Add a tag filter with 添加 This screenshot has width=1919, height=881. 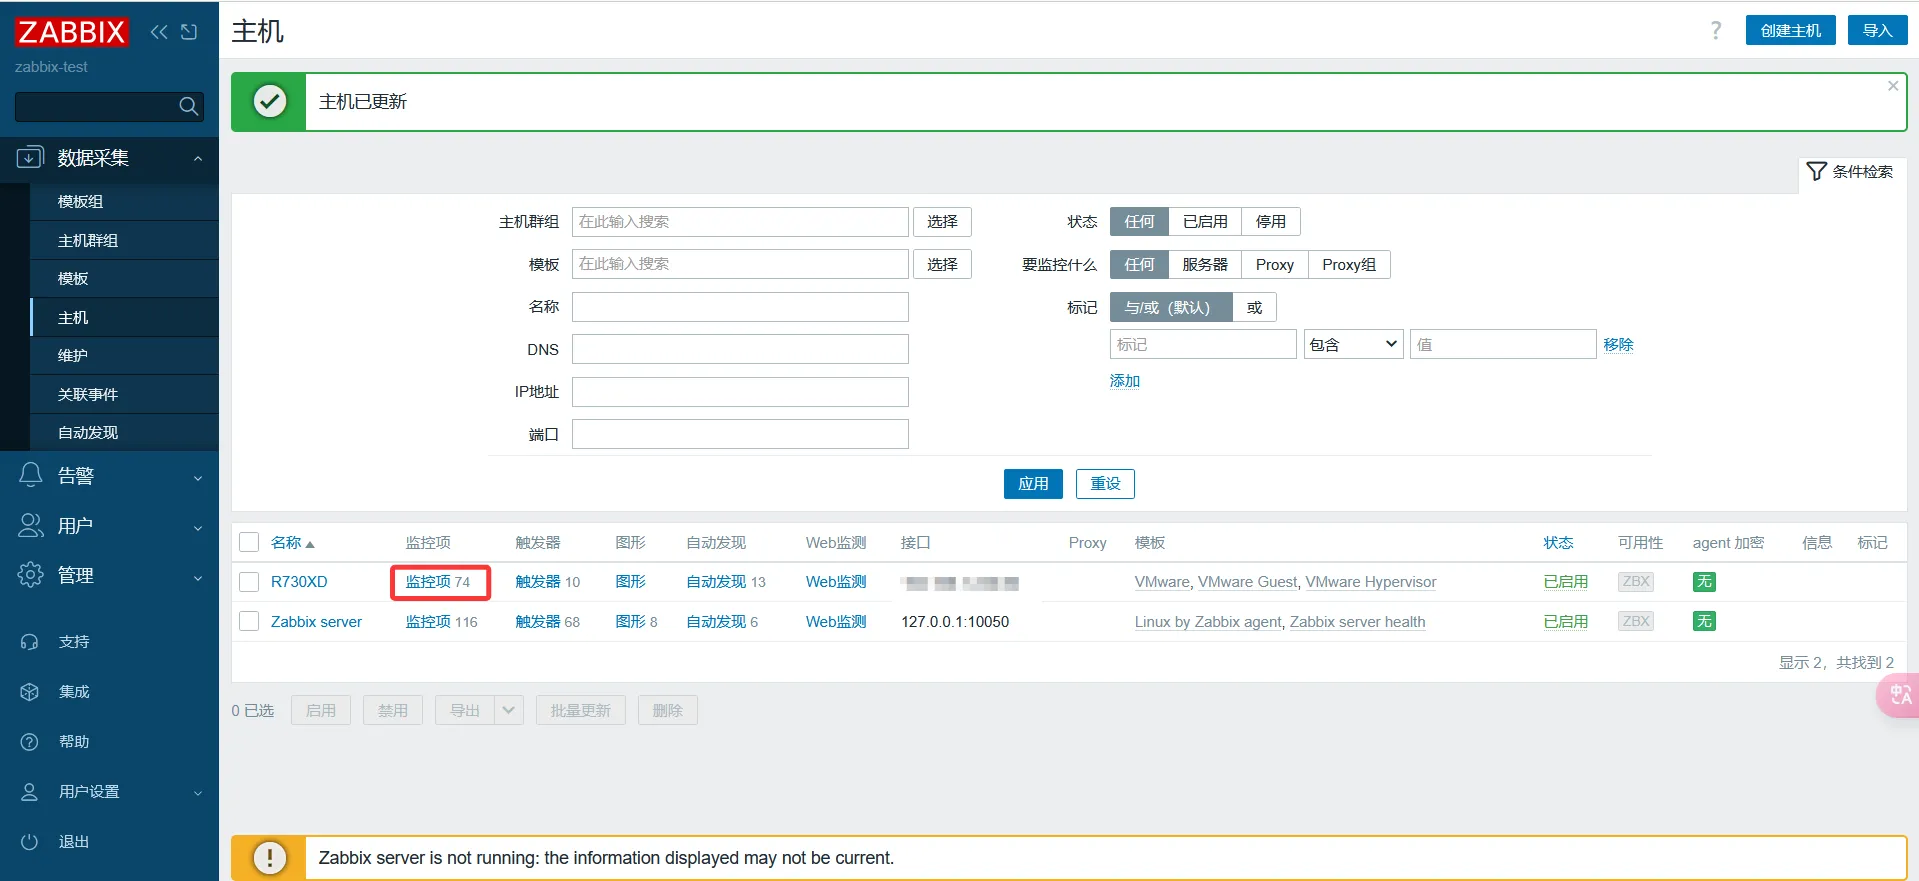pyautogui.click(x=1125, y=381)
